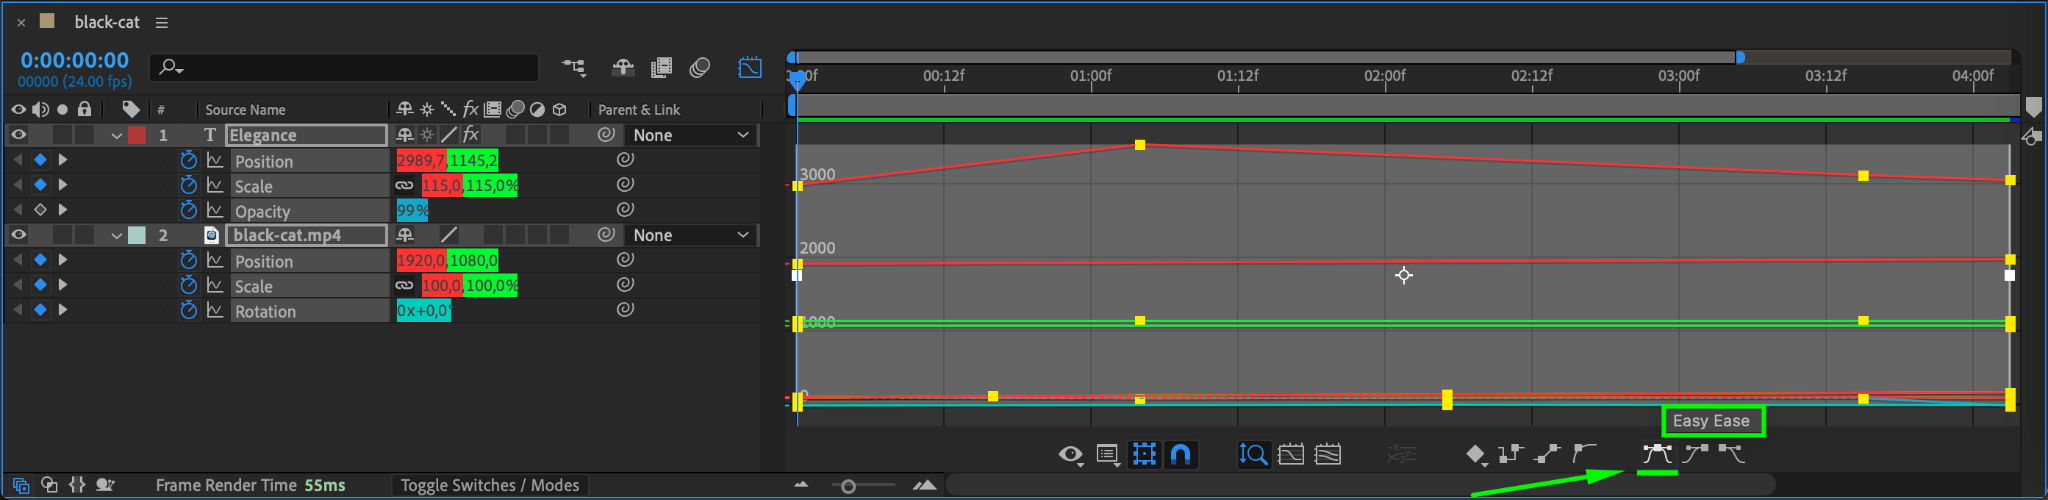This screenshot has height=500, width=2048.
Task: Click Fit all graphs to view
Action: pyautogui.click(x=1327, y=455)
